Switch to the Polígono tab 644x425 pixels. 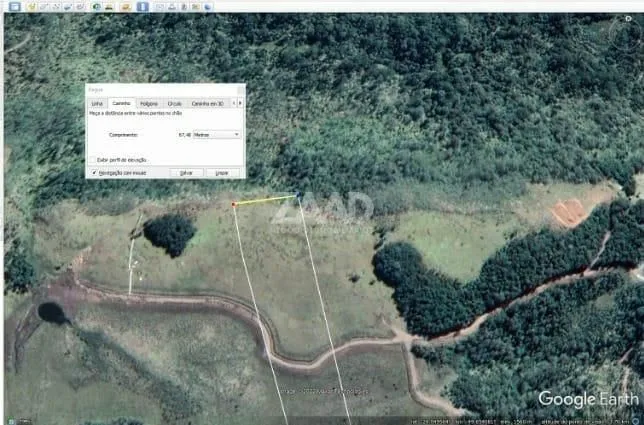point(149,103)
